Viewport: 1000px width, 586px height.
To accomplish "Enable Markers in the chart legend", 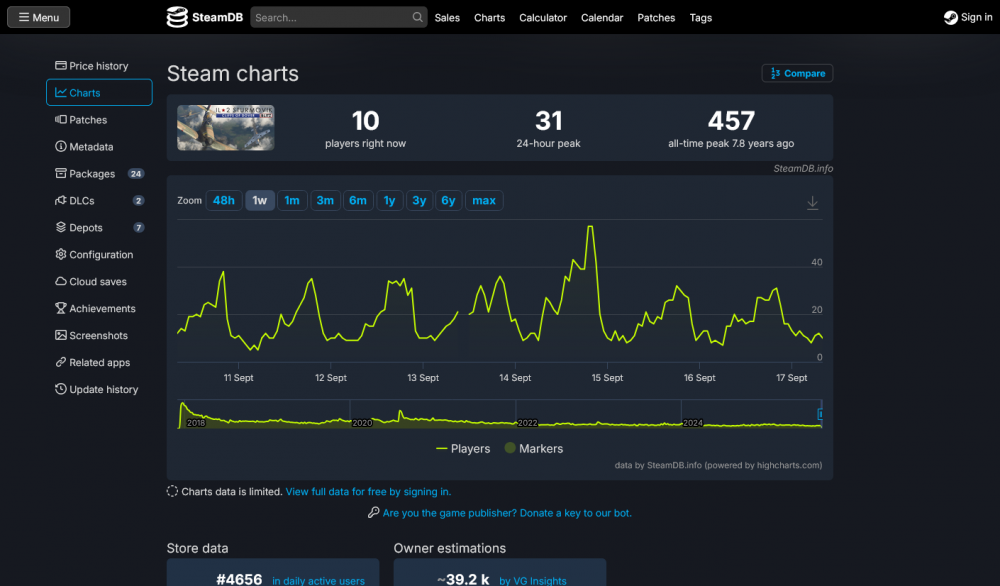I will click(x=533, y=448).
